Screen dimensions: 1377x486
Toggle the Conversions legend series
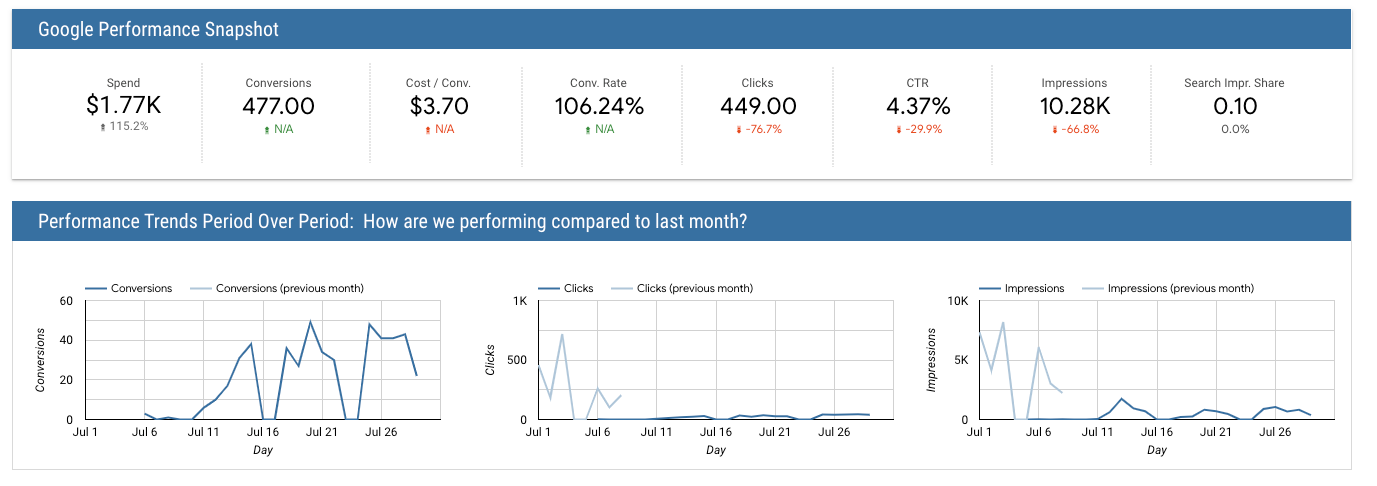128,288
